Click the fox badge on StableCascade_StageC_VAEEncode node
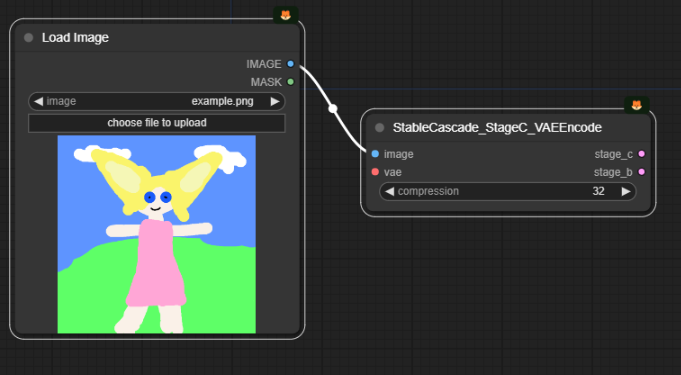The height and width of the screenshot is (375, 681). click(x=636, y=106)
